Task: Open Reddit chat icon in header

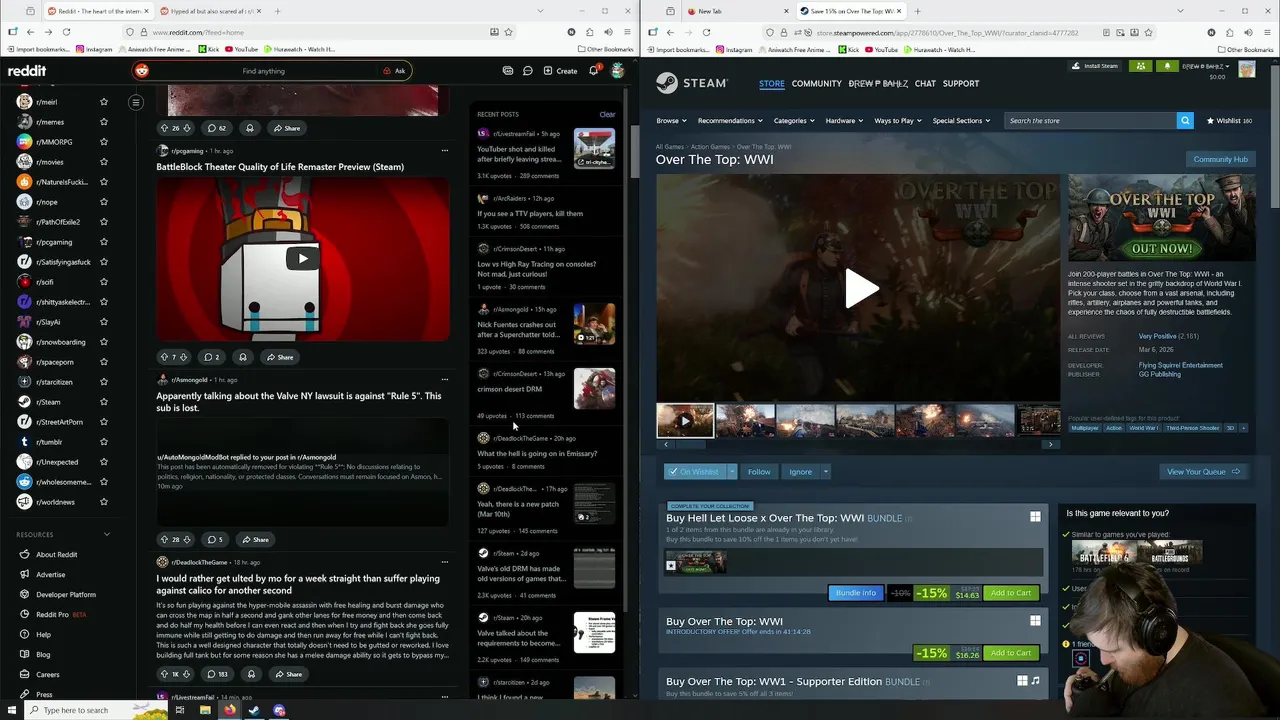Action: click(x=527, y=71)
